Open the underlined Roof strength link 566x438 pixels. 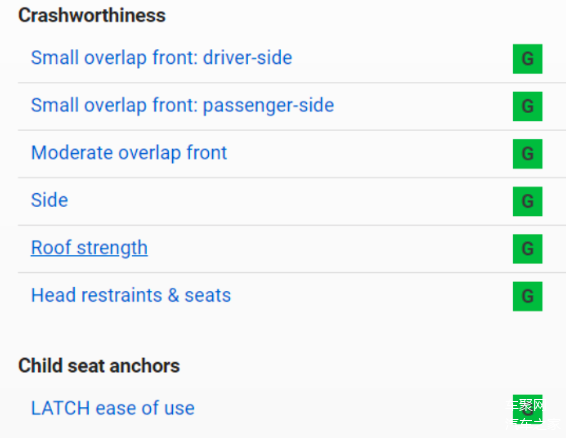click(89, 248)
